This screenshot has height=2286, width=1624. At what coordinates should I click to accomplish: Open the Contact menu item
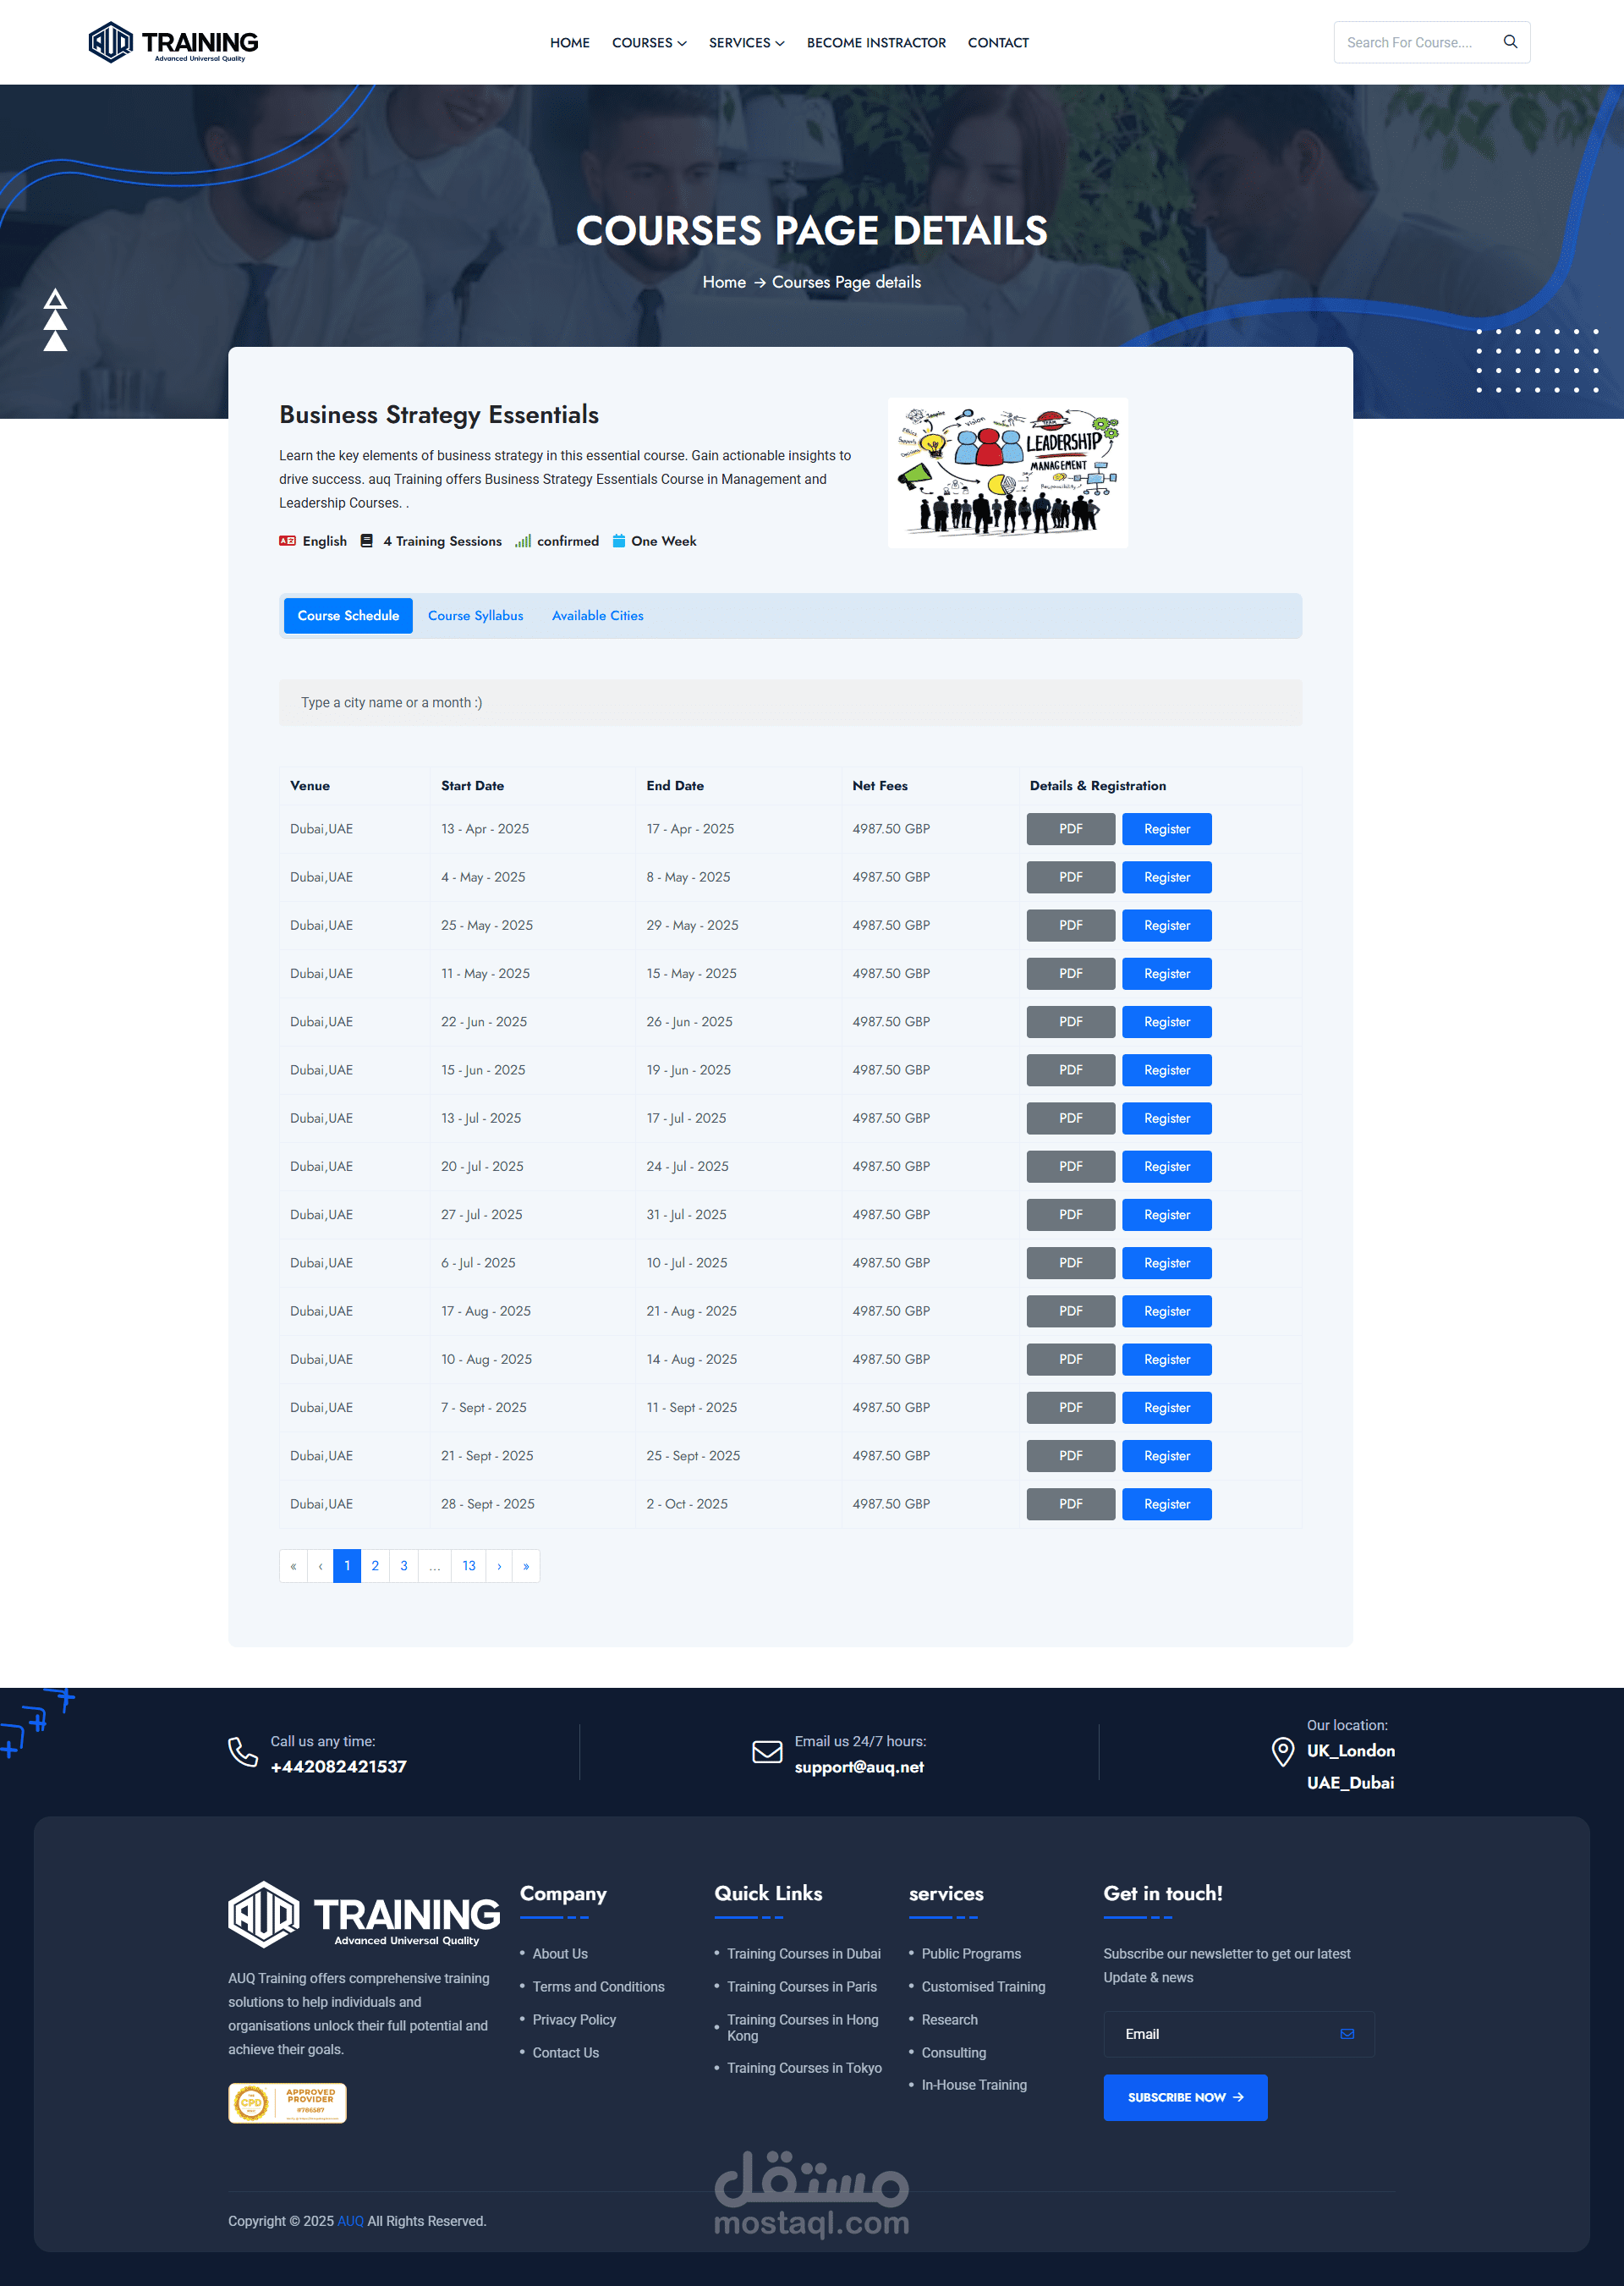[x=997, y=43]
